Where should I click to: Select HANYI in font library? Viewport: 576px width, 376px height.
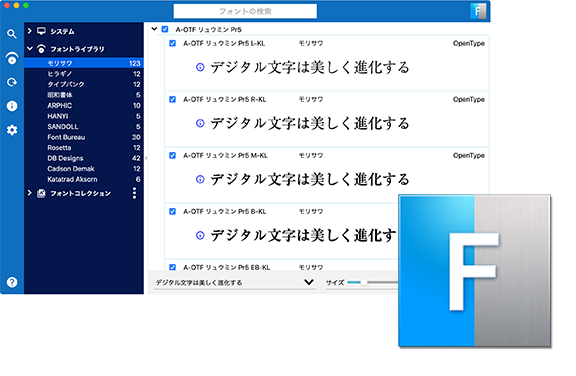click(84, 116)
